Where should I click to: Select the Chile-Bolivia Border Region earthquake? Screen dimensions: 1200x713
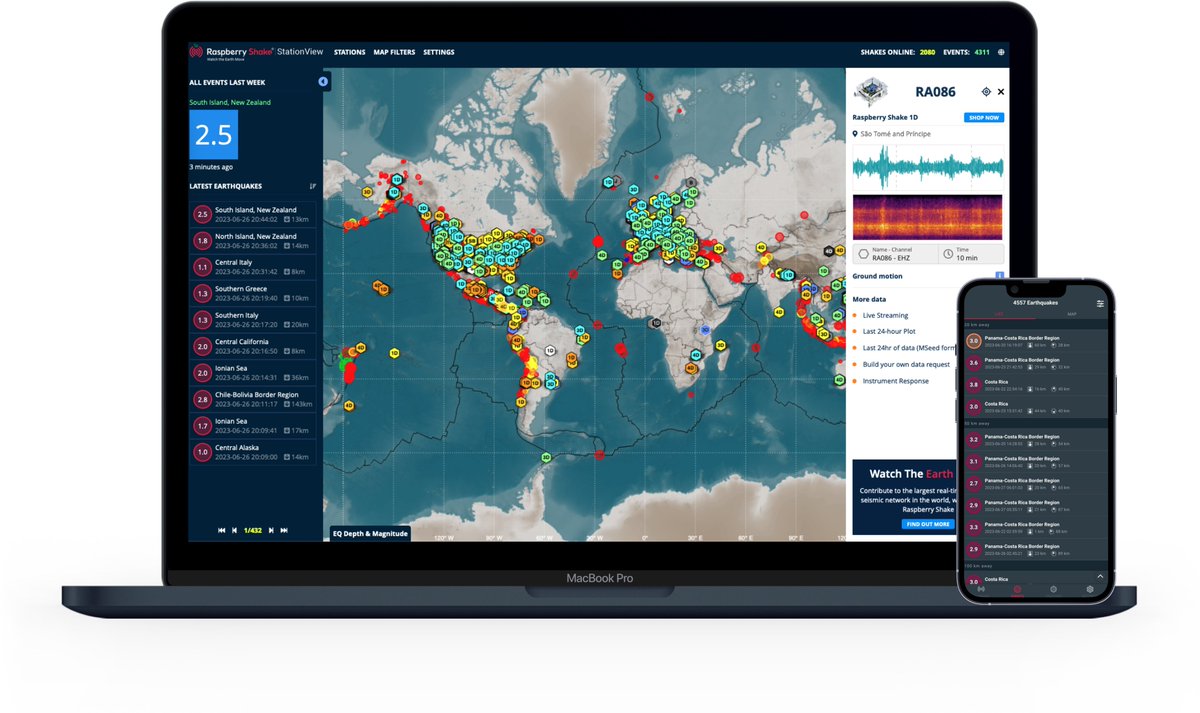coord(253,399)
